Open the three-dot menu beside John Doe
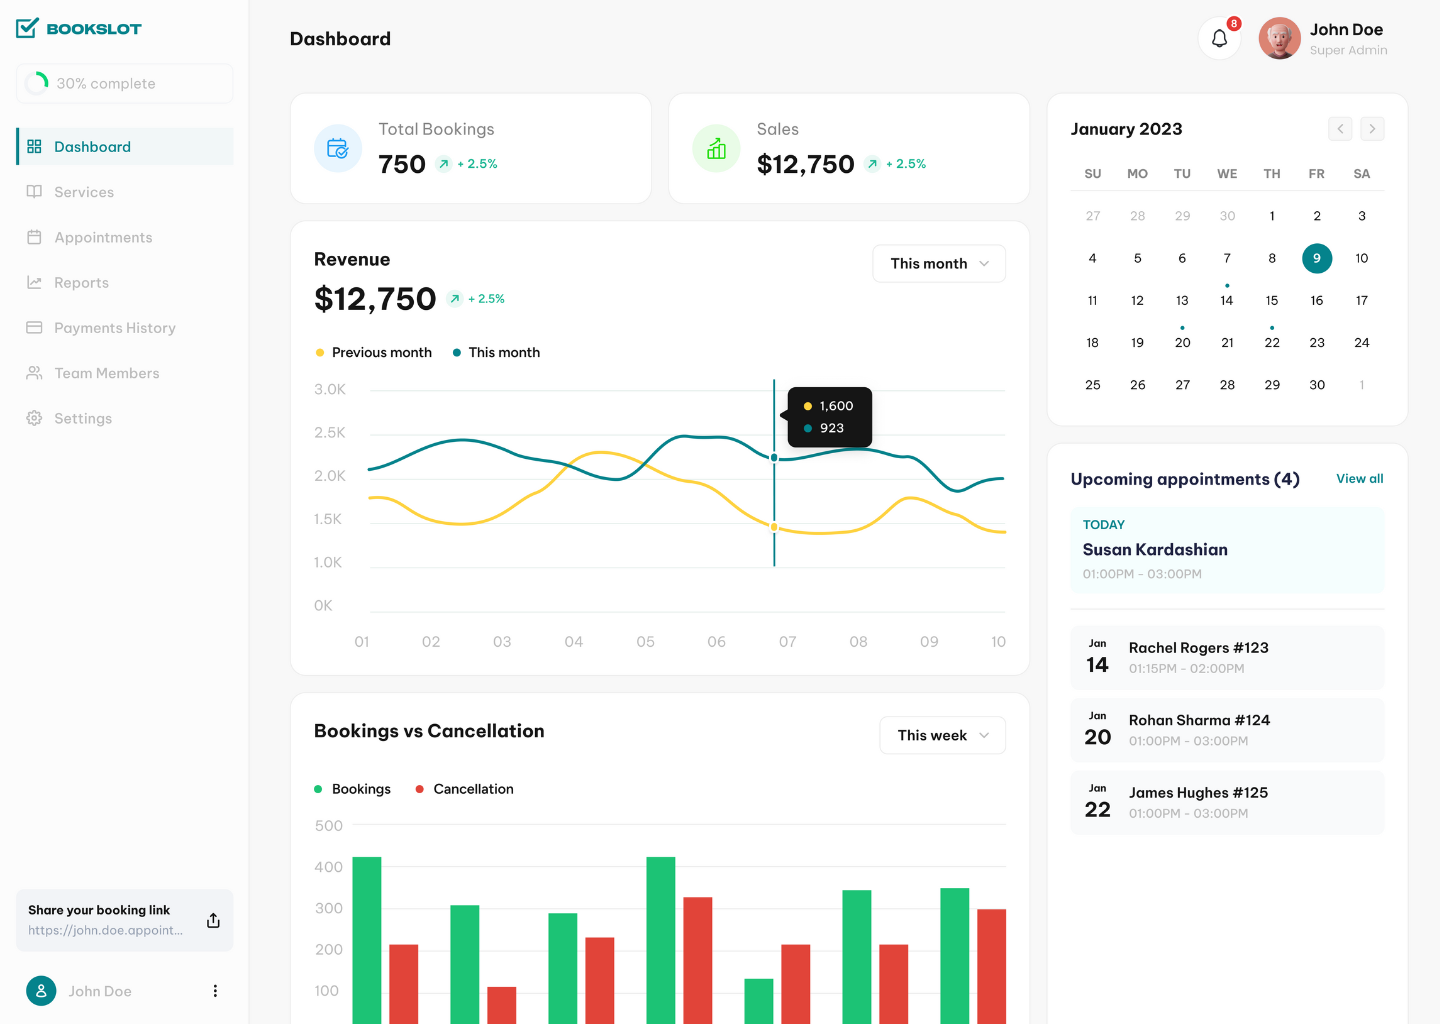 (x=215, y=991)
